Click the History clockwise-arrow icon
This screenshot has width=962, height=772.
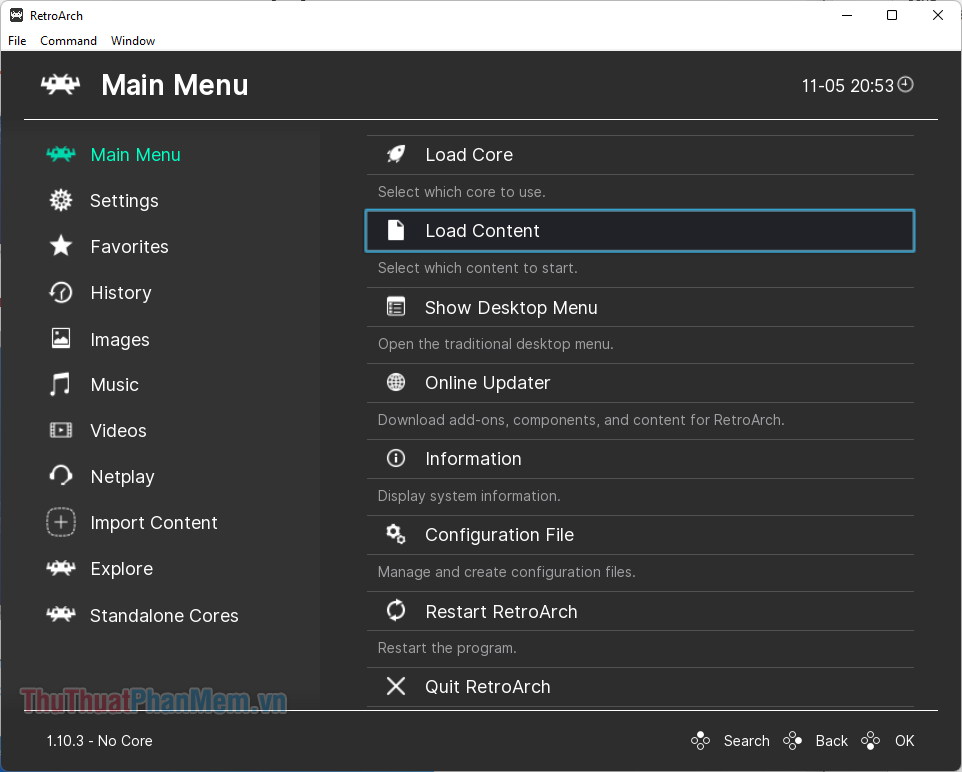point(60,292)
